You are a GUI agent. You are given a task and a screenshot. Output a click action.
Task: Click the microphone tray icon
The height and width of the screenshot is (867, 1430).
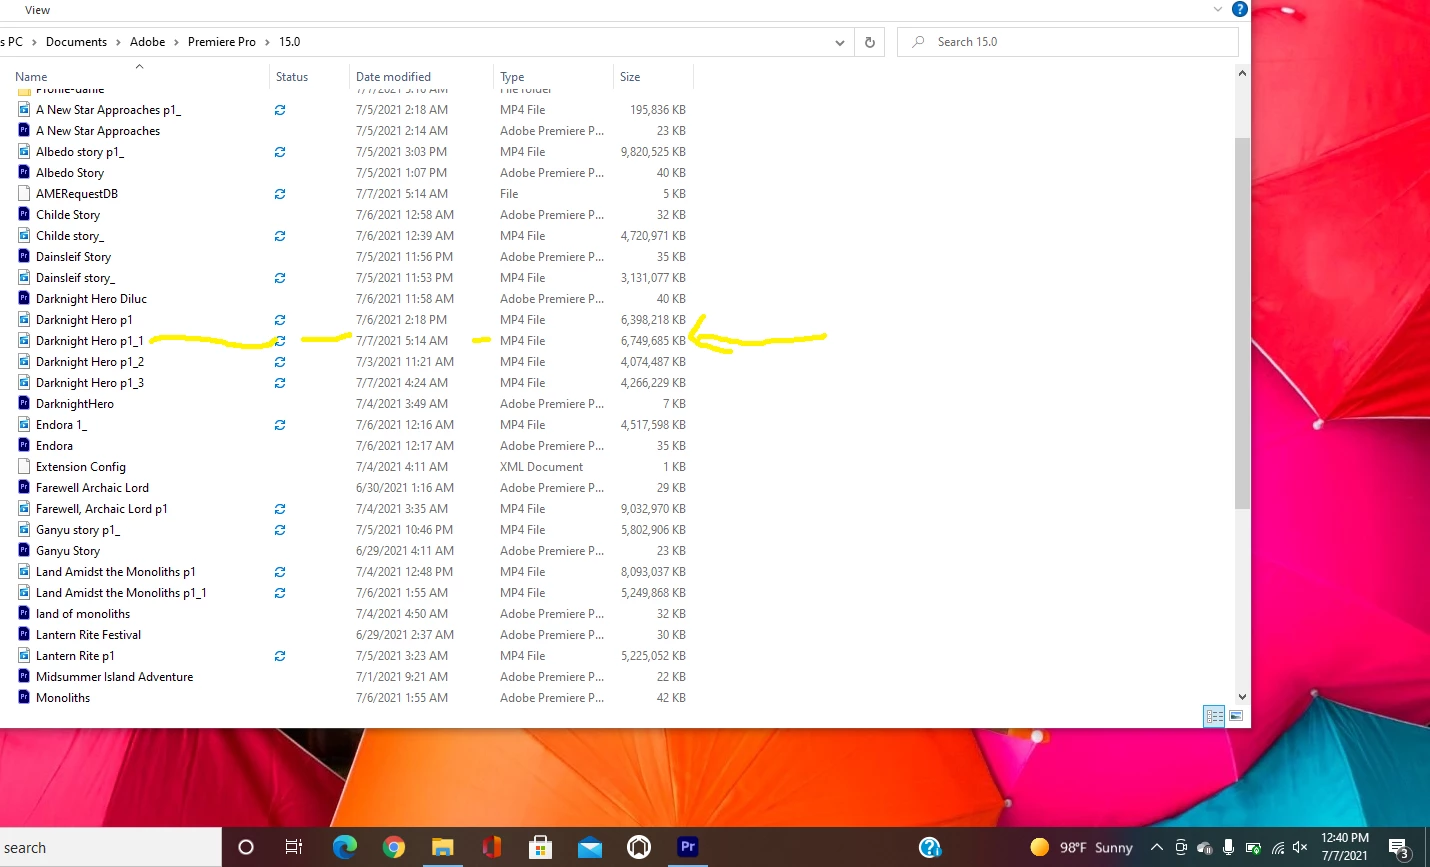point(1228,847)
